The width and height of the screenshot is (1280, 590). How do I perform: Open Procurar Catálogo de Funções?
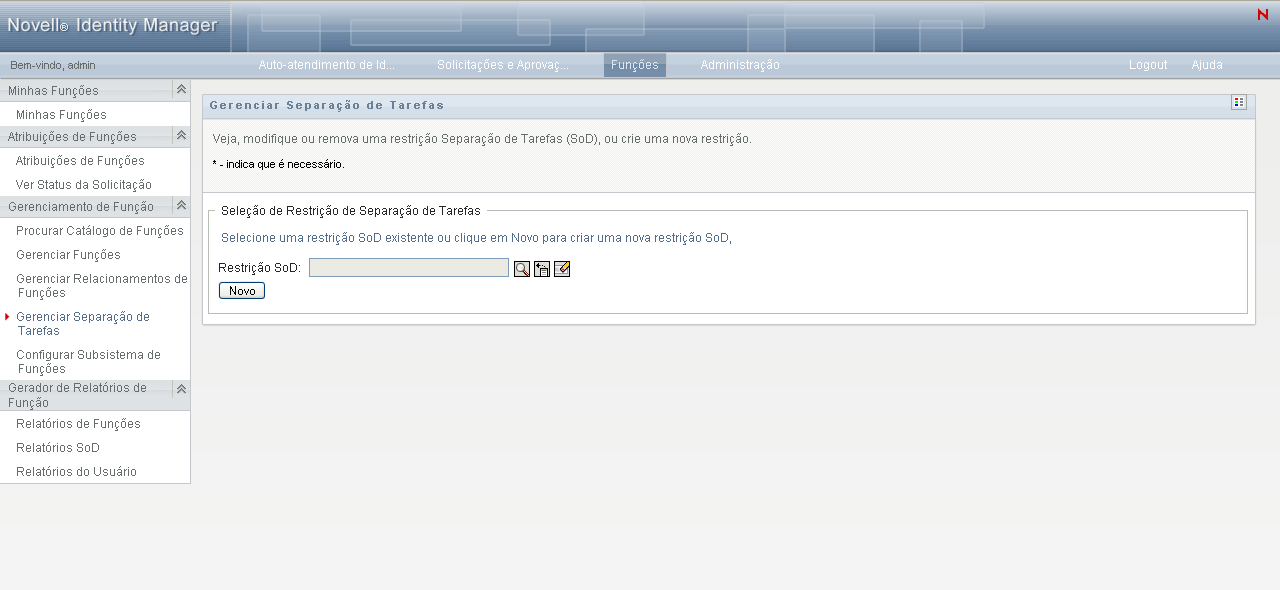click(x=100, y=231)
